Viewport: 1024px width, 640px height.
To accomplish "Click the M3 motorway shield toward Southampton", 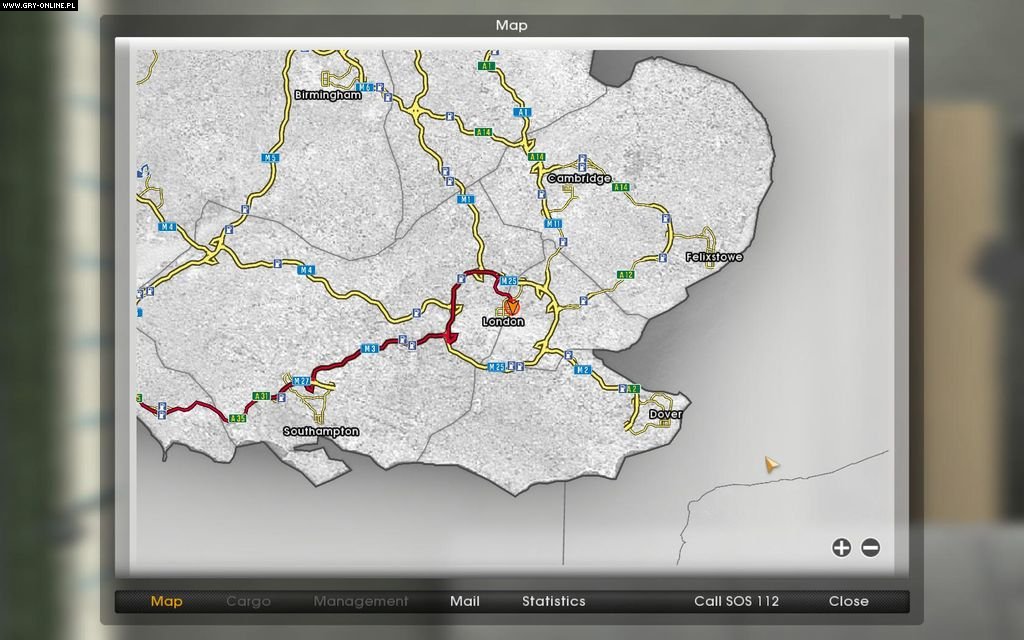I will click(x=370, y=349).
